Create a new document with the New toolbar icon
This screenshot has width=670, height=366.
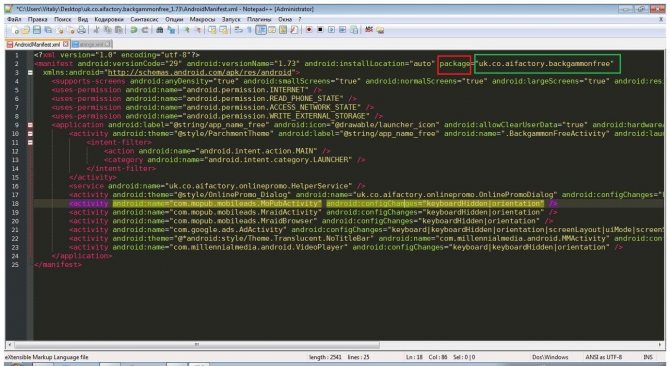15,30
